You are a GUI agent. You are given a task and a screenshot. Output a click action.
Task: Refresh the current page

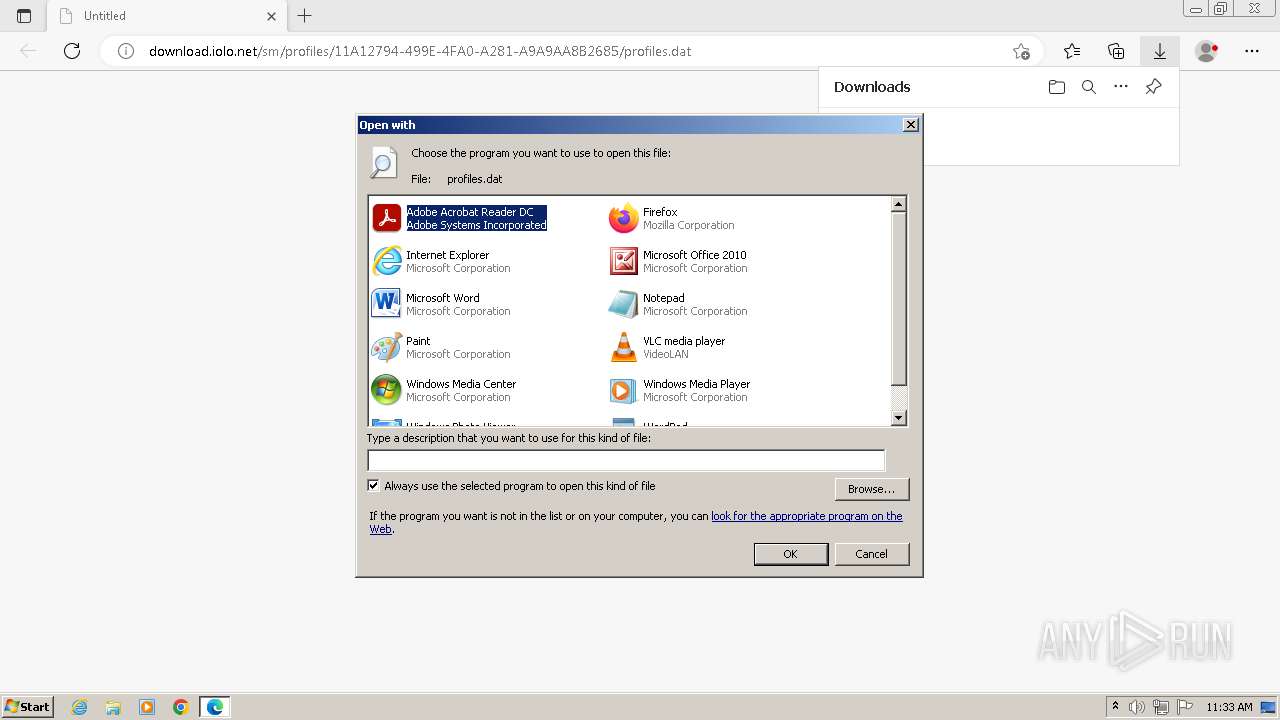(72, 51)
